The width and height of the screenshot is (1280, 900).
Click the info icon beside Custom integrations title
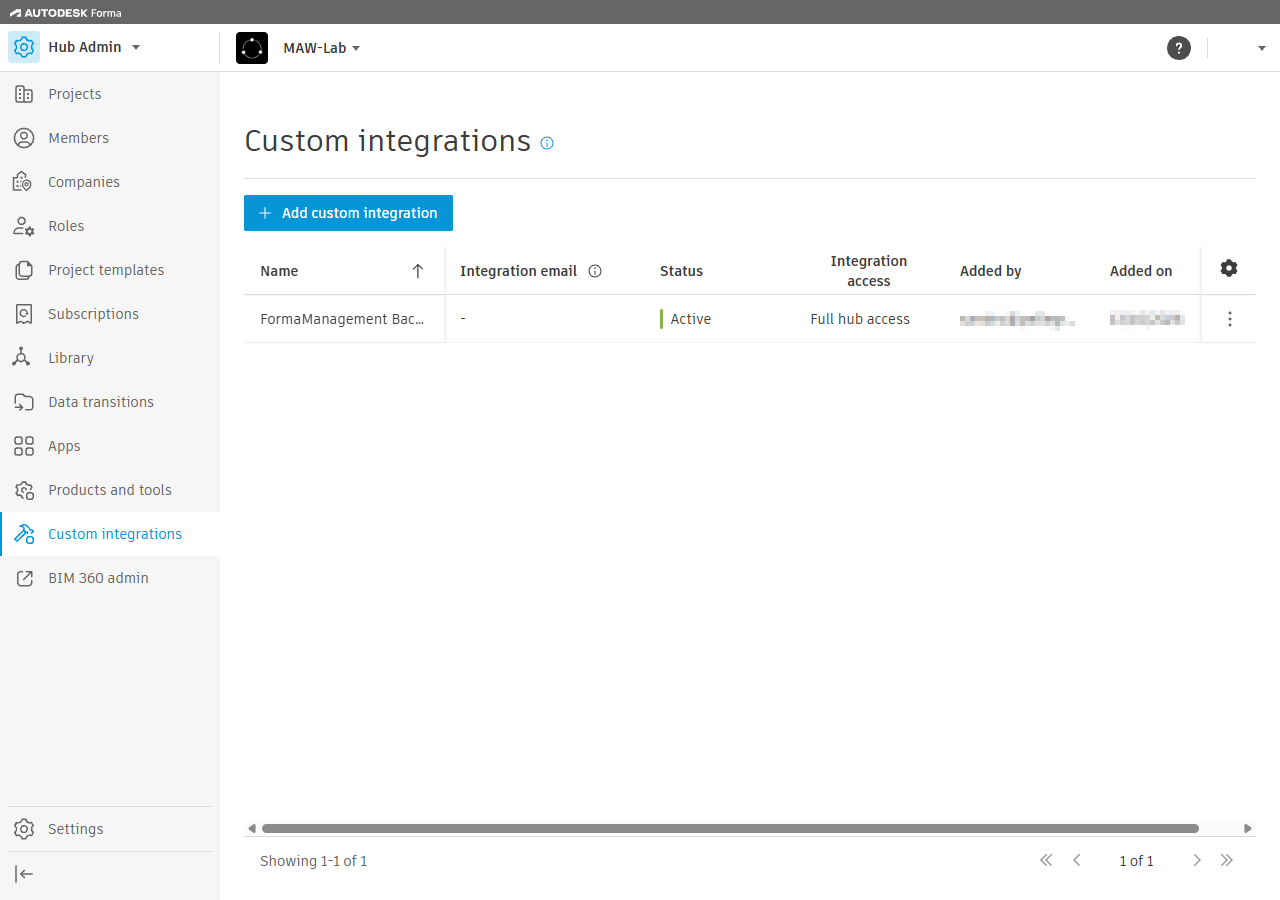coord(547,143)
